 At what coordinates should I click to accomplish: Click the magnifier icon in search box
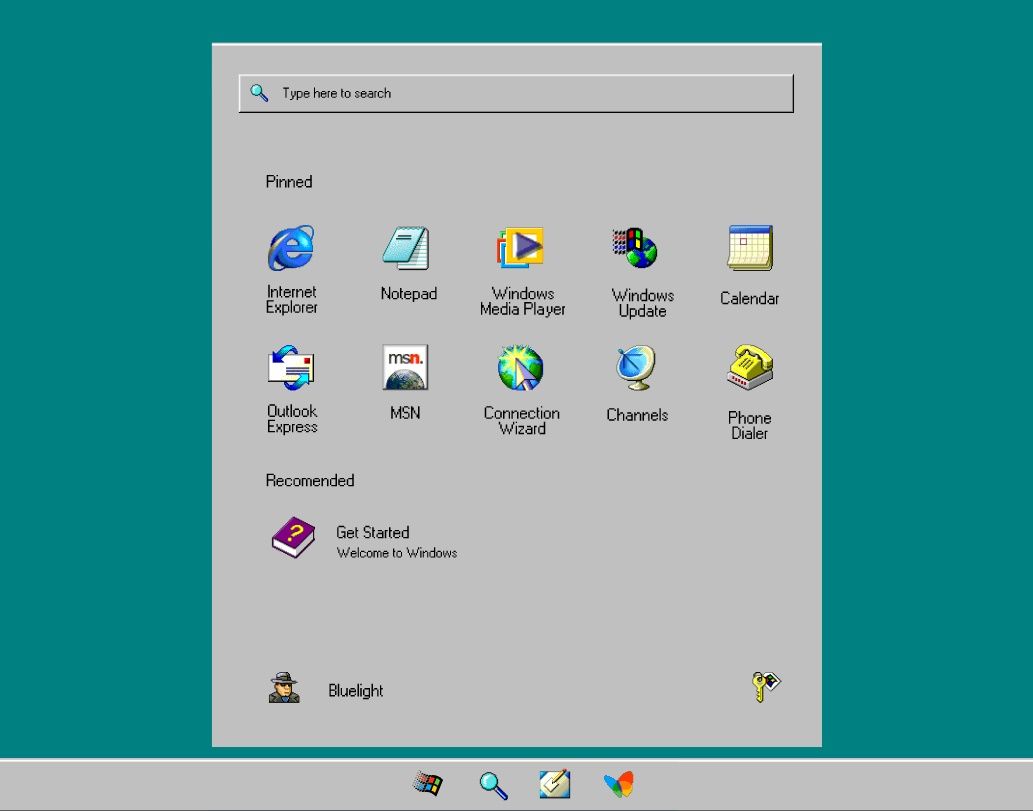259,93
